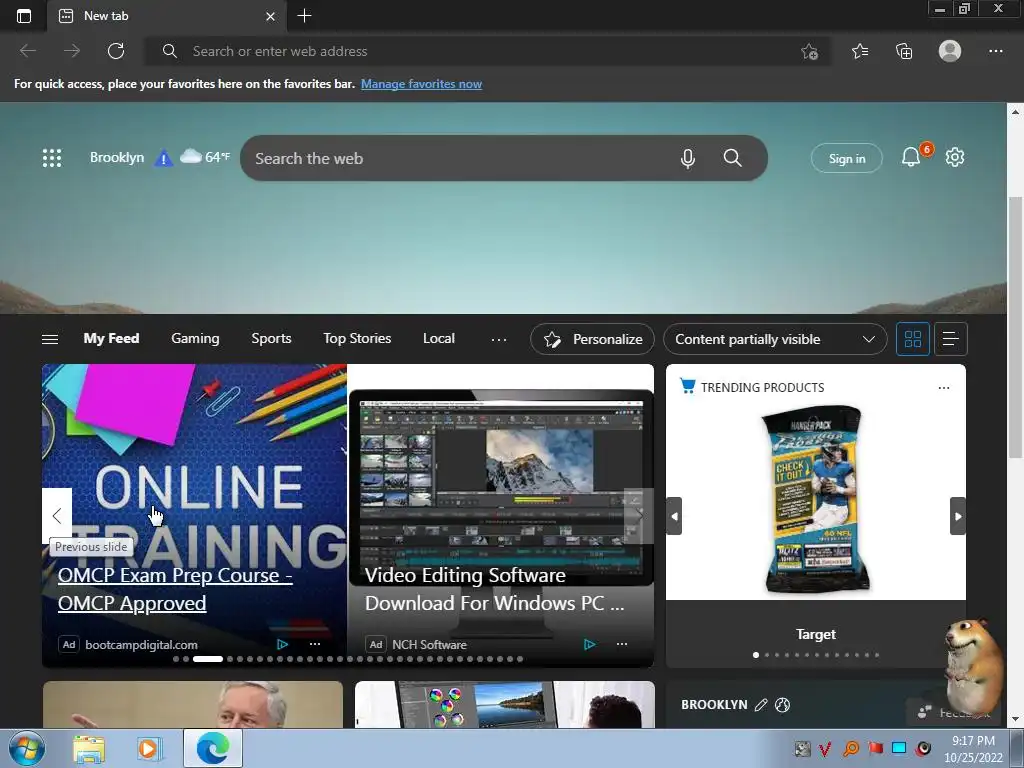Switch to list view layout

pyautogui.click(x=950, y=339)
